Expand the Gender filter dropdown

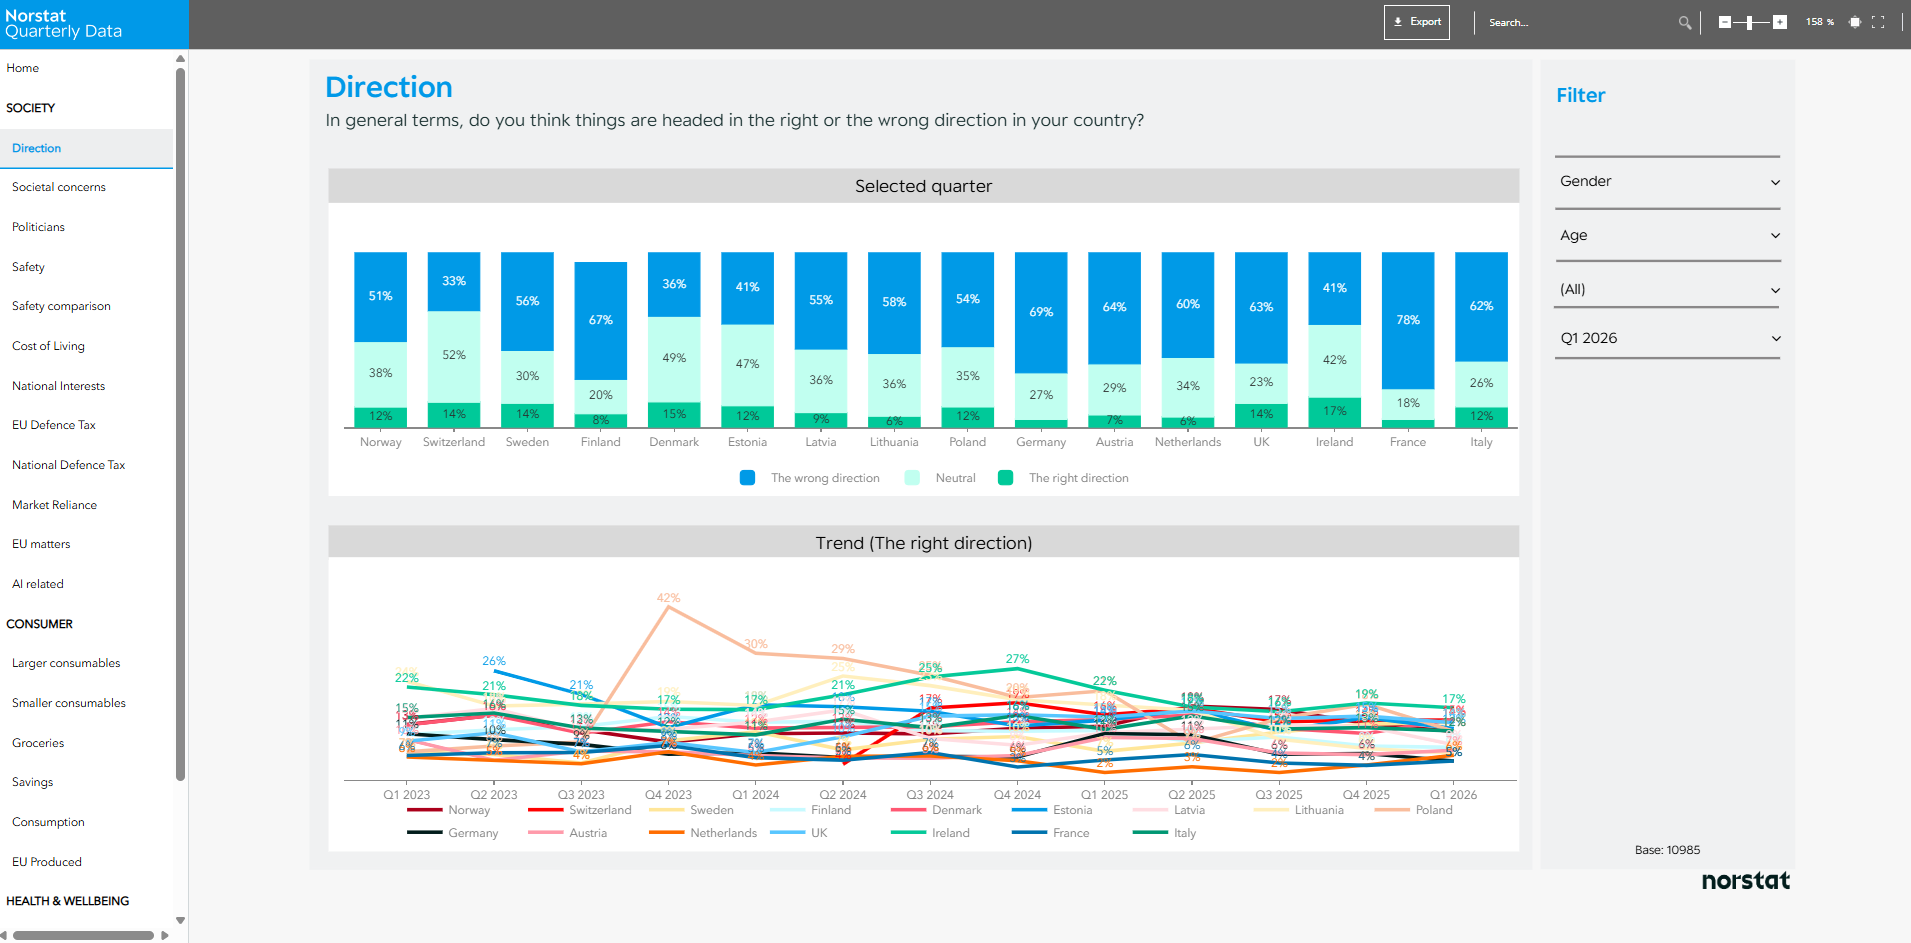click(1667, 182)
